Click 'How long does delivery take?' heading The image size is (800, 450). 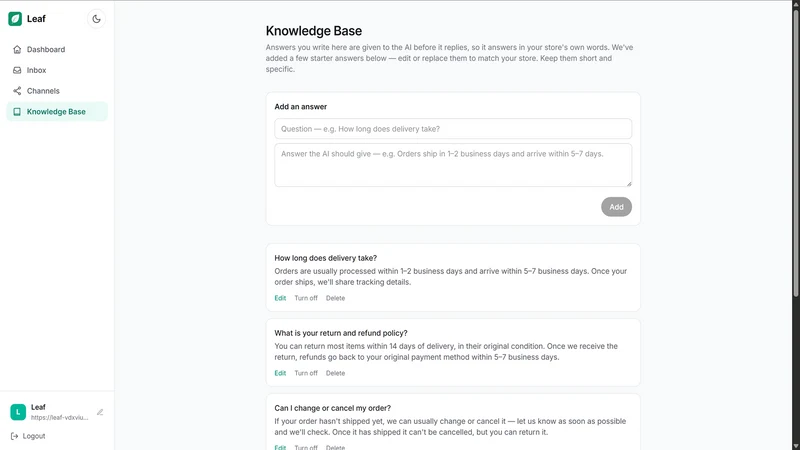pos(326,258)
